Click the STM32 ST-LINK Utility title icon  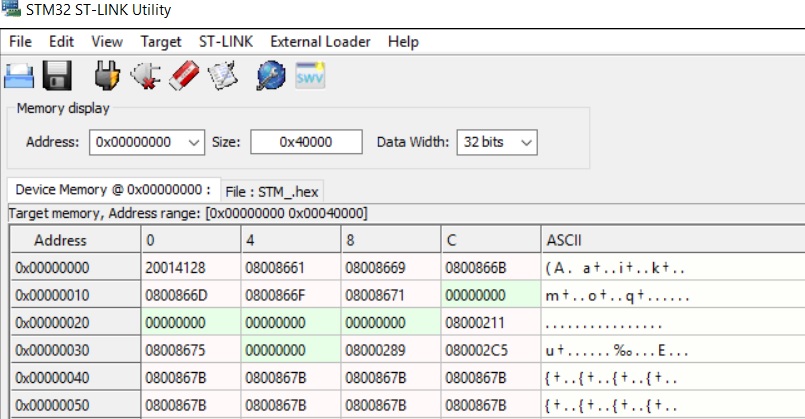11,9
